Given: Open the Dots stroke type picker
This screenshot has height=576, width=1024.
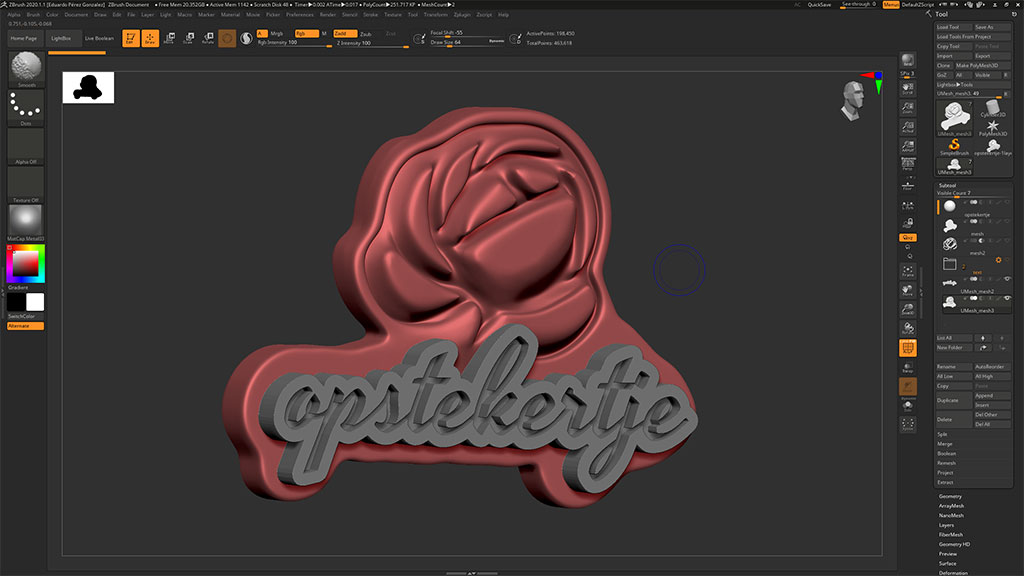Looking at the screenshot, I should click(x=26, y=107).
